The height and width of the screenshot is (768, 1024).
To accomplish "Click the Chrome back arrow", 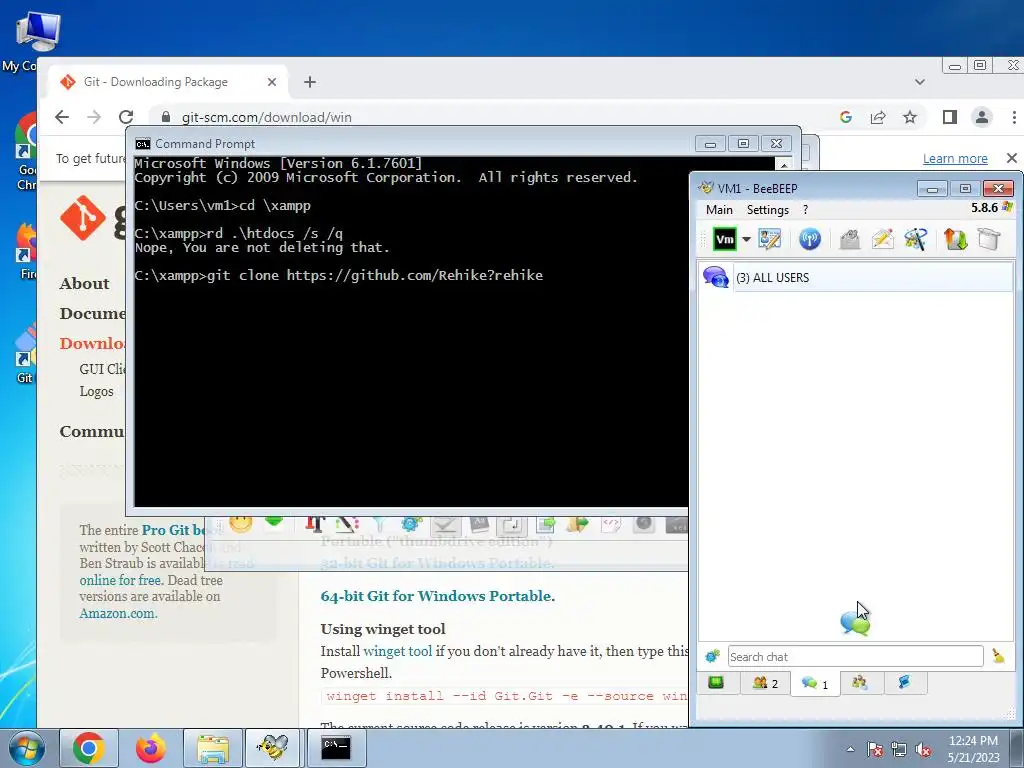I will (x=62, y=117).
